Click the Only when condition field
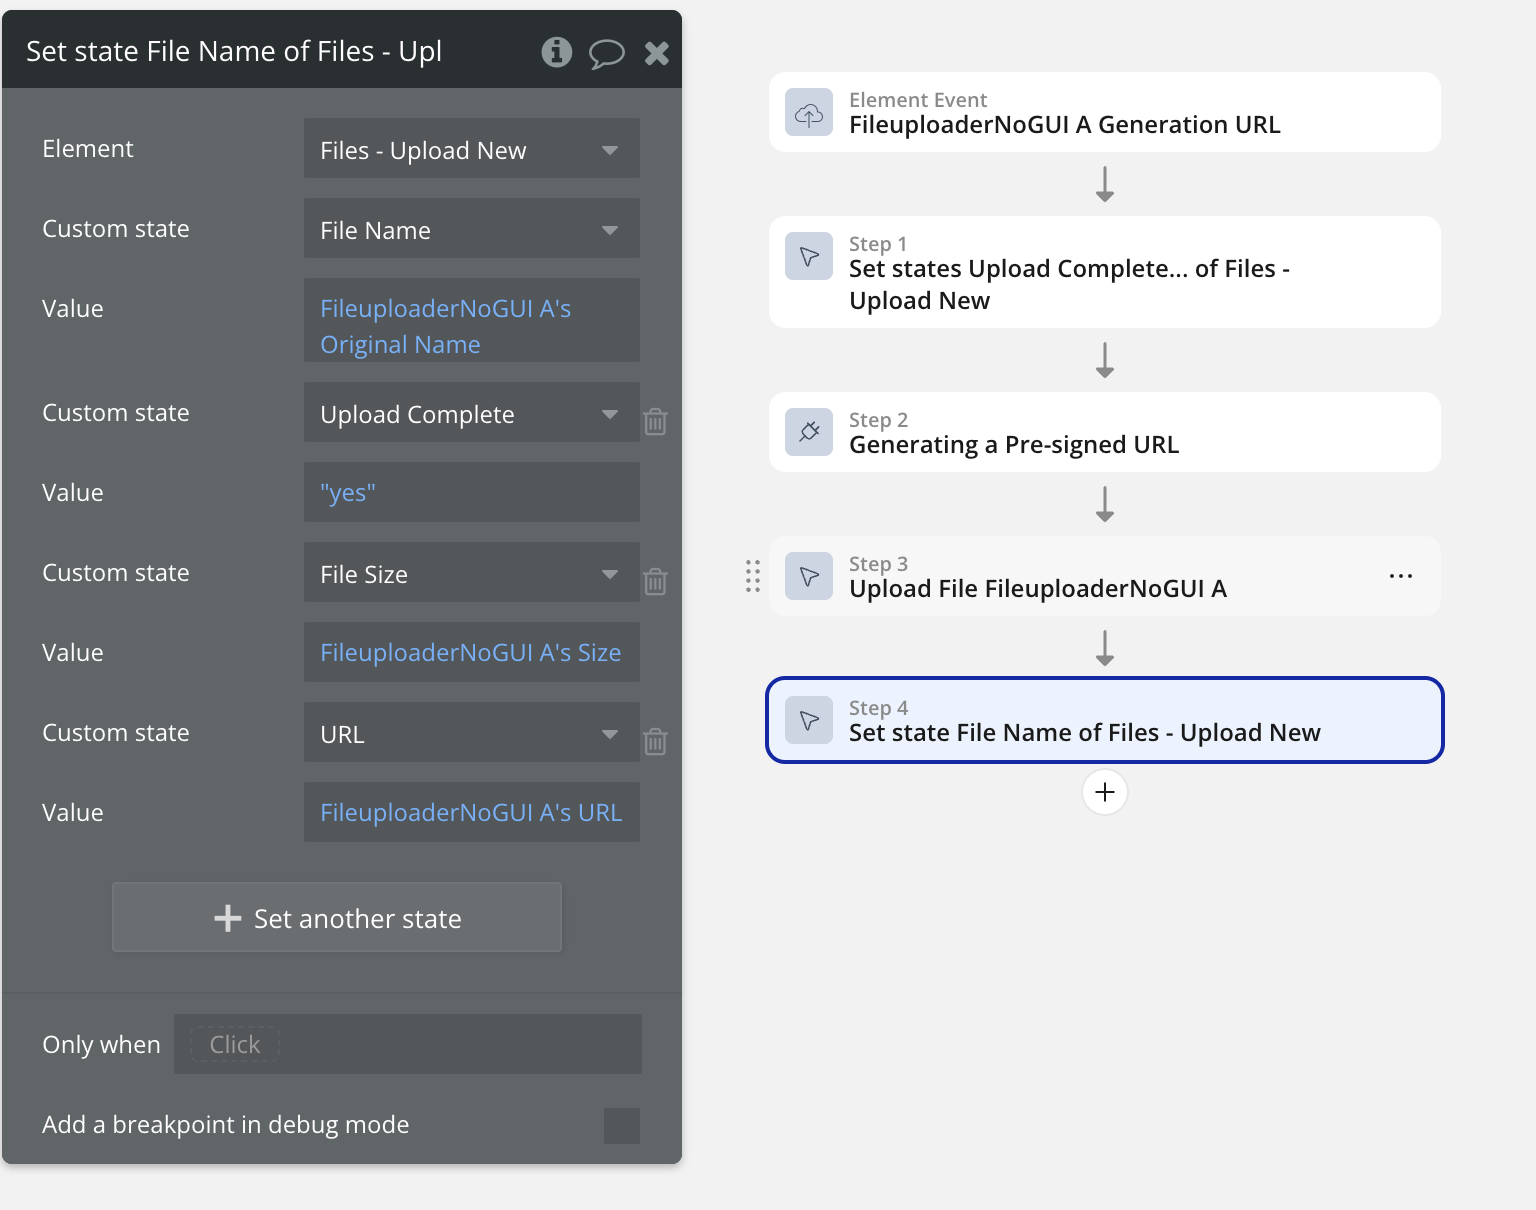 click(x=408, y=1044)
